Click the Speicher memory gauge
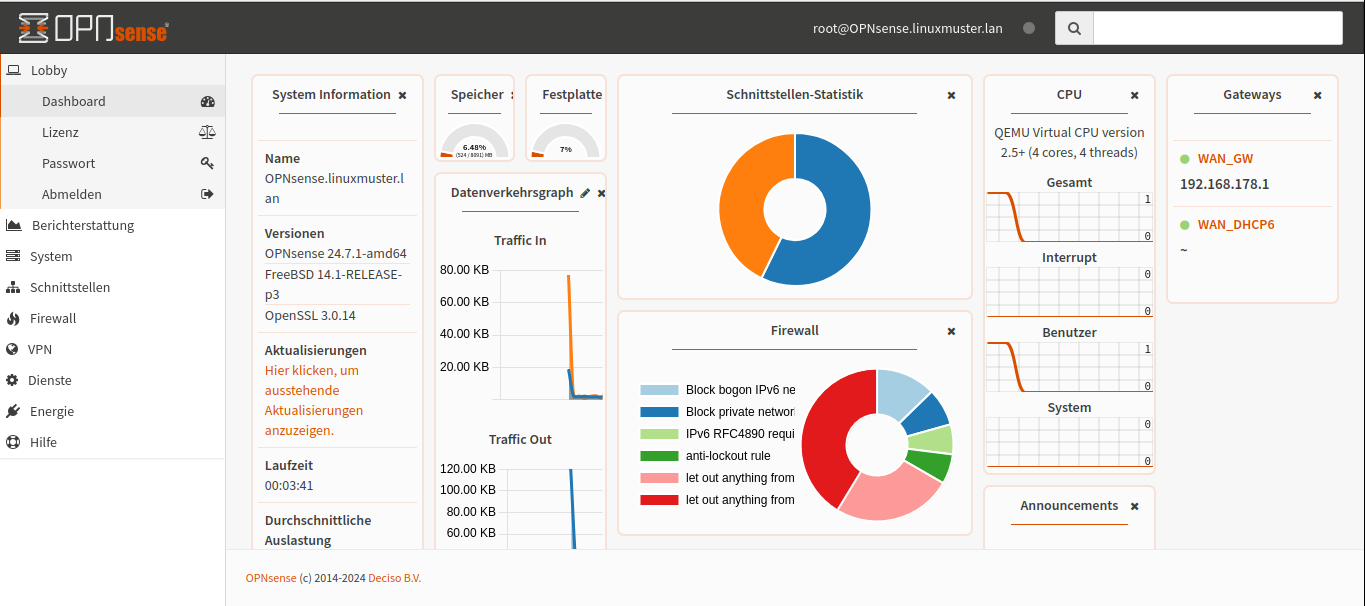The height and width of the screenshot is (606, 1365). 474,141
